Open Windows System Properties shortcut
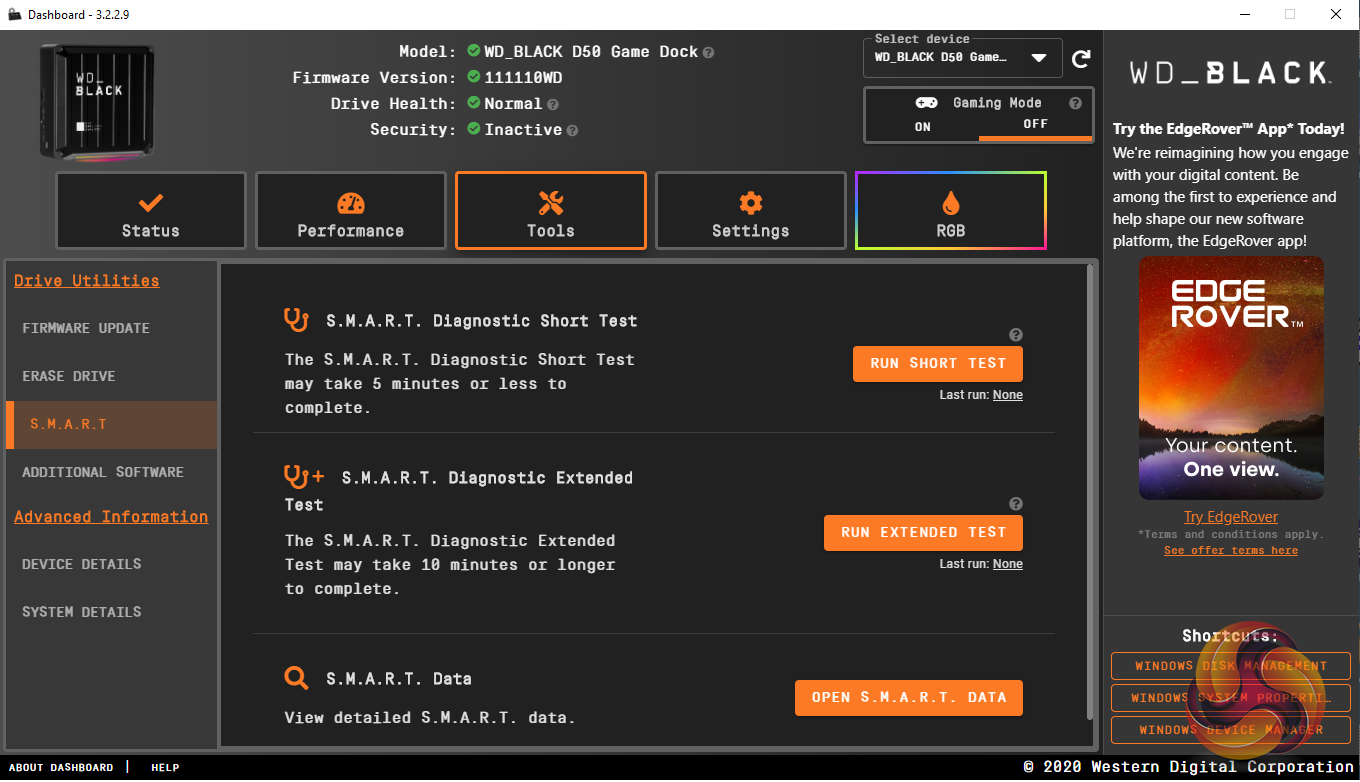Viewport: 1360px width, 782px height. point(1231,698)
